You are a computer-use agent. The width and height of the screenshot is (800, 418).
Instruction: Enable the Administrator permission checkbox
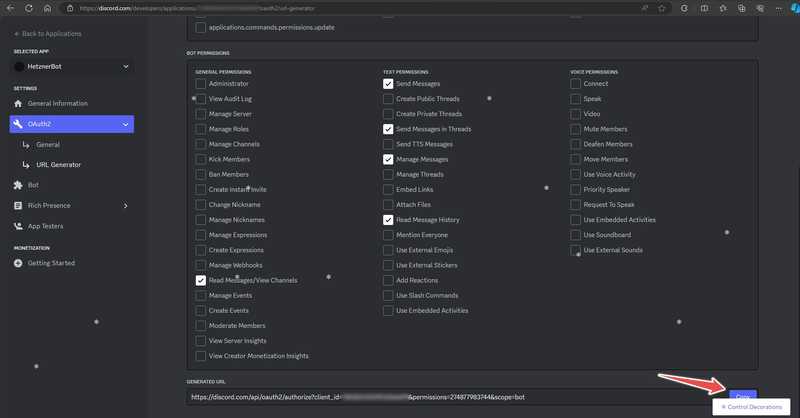(201, 84)
